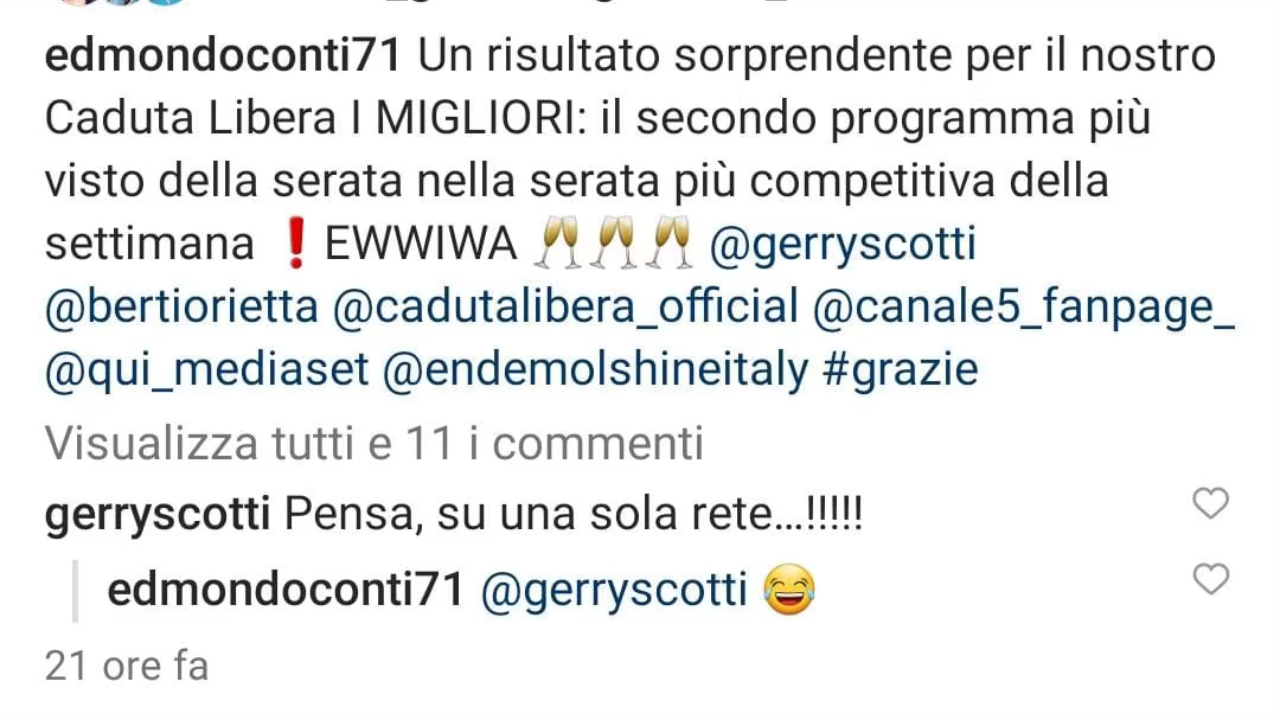Screen dimensions: 1280x720
Task: Open the @canale5_fanpage_ mention
Action: pyautogui.click(x=1024, y=308)
